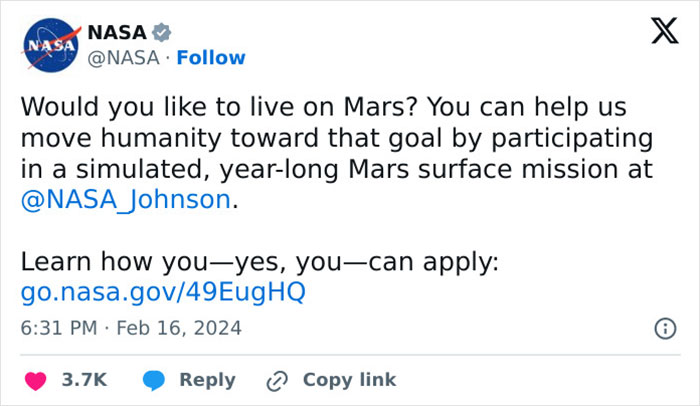Follow the NASA account

coord(211,58)
